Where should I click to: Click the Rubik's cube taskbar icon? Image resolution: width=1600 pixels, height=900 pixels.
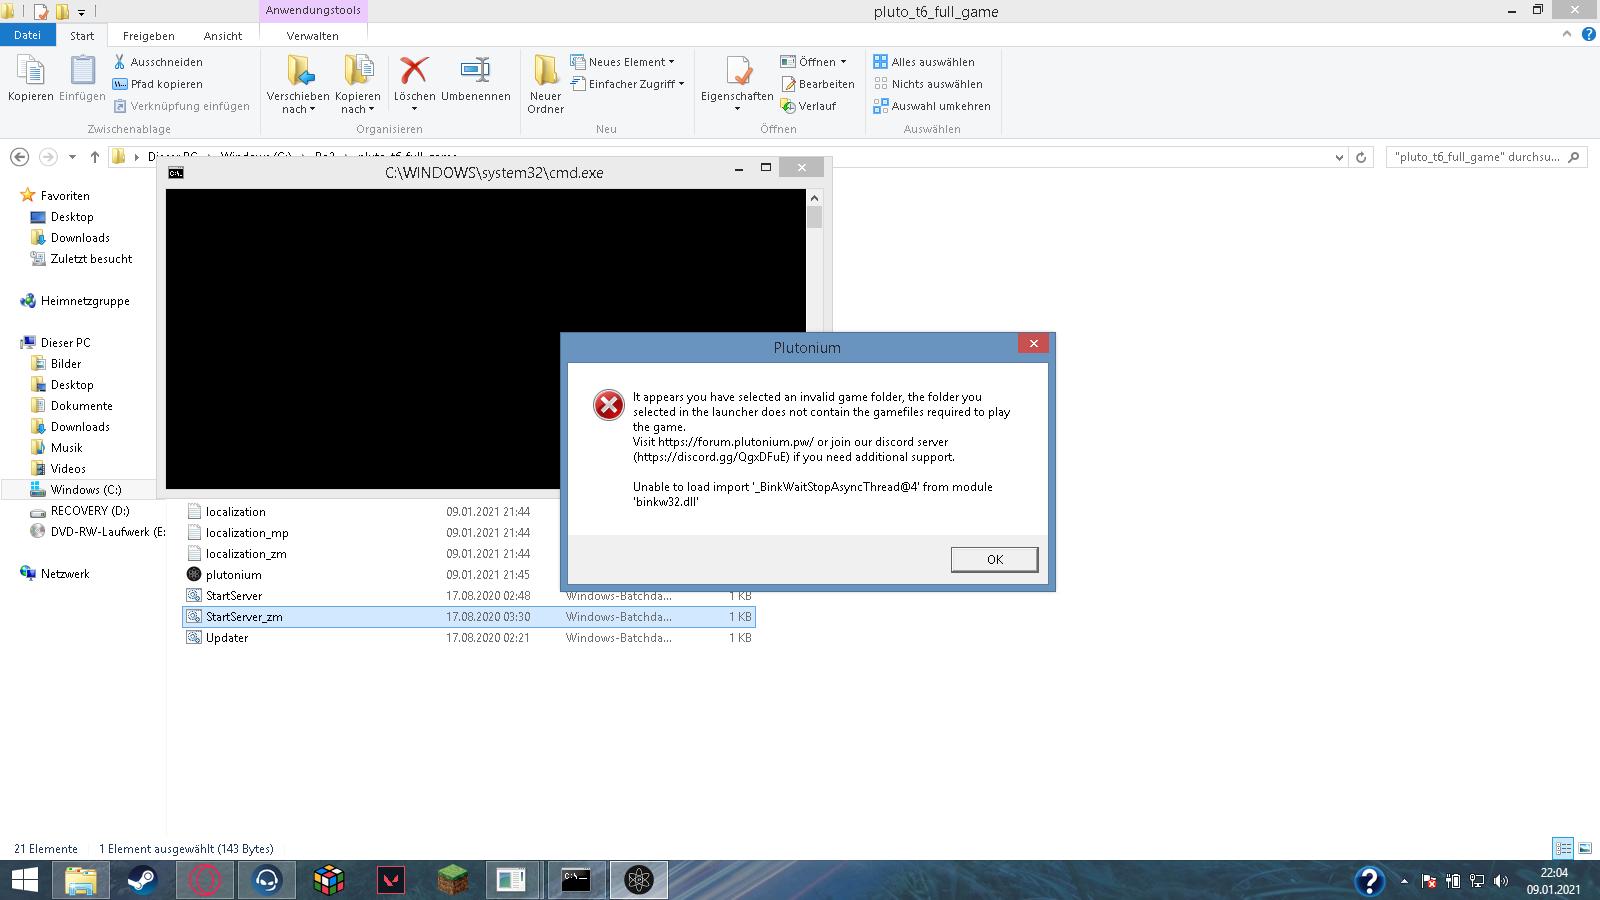pos(329,880)
